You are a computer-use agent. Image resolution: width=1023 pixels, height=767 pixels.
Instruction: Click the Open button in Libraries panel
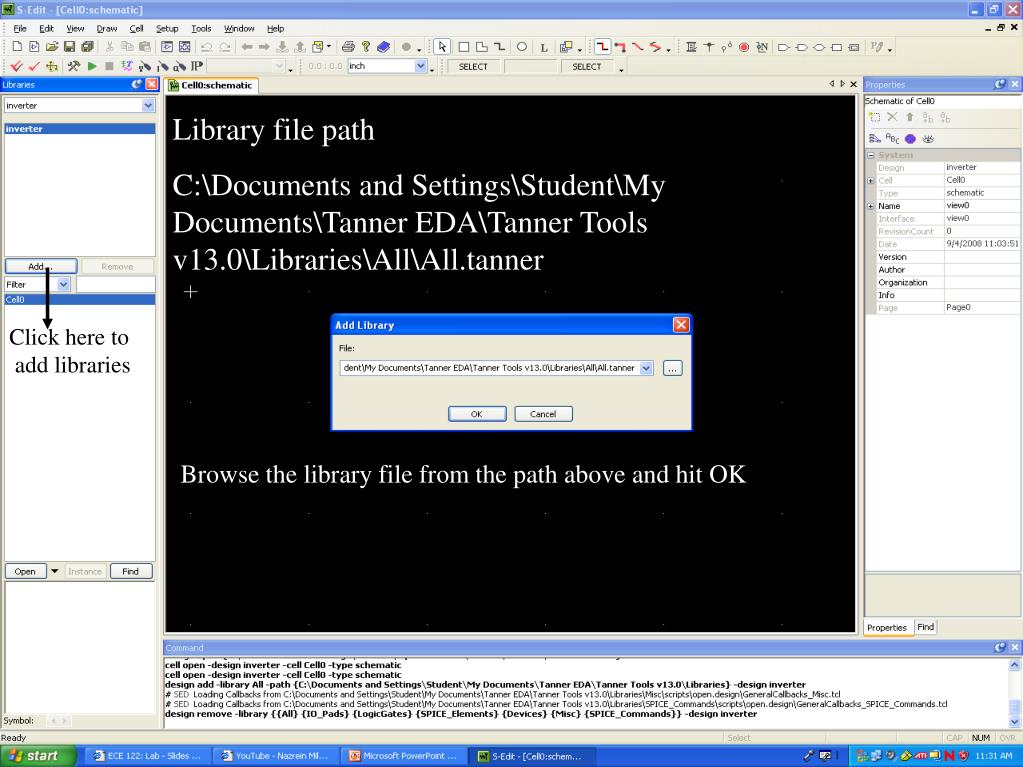click(25, 571)
